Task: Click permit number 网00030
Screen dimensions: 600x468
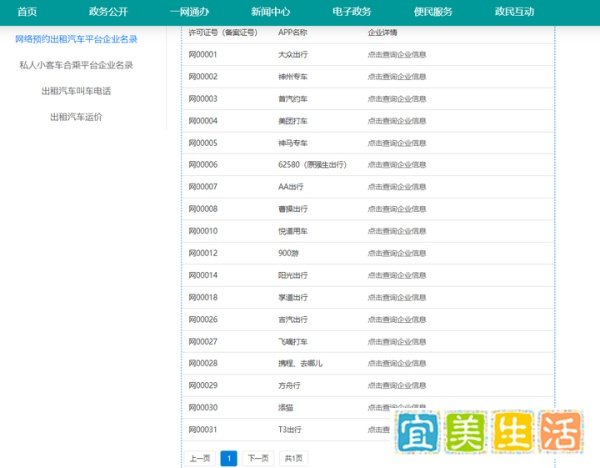Action: pos(203,408)
